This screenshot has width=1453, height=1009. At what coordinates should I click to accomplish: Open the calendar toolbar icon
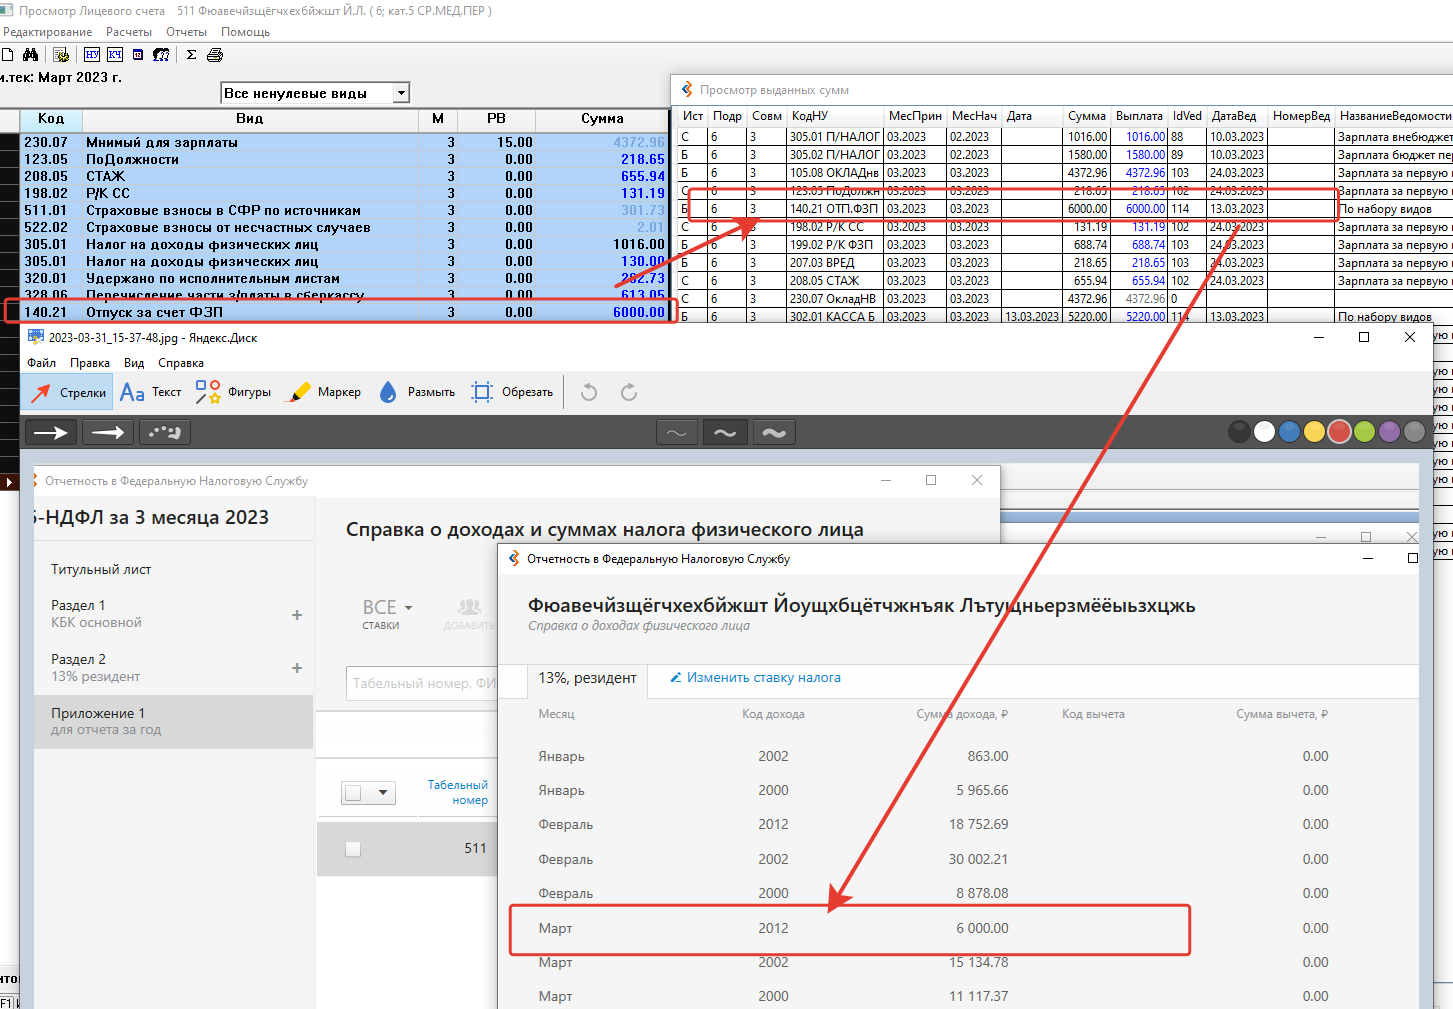coord(138,55)
